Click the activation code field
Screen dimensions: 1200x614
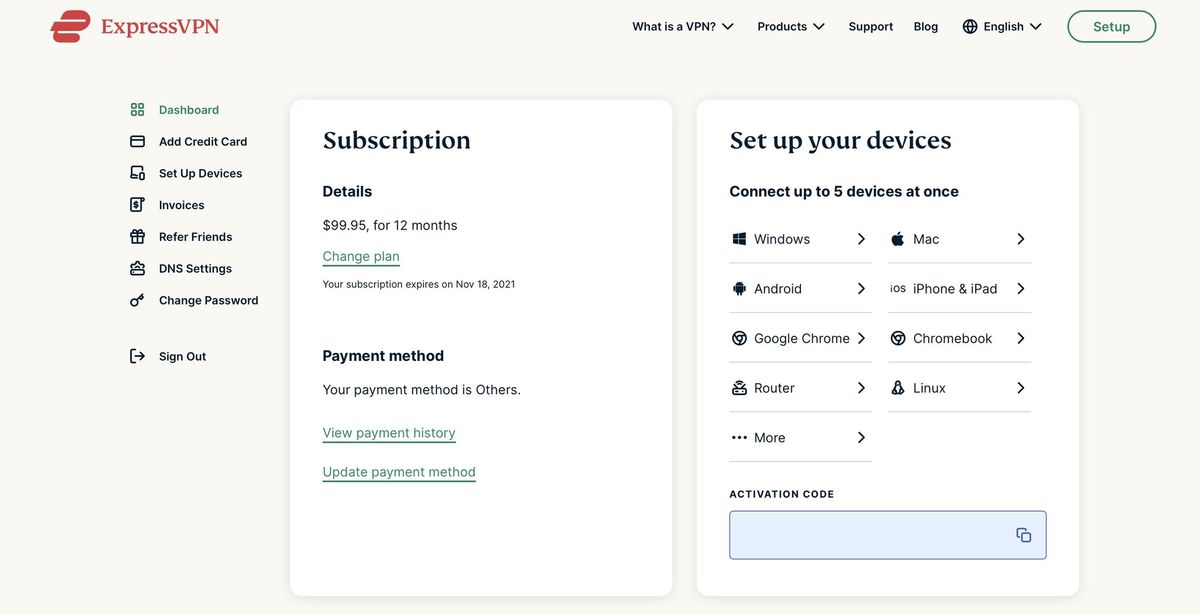870,535
